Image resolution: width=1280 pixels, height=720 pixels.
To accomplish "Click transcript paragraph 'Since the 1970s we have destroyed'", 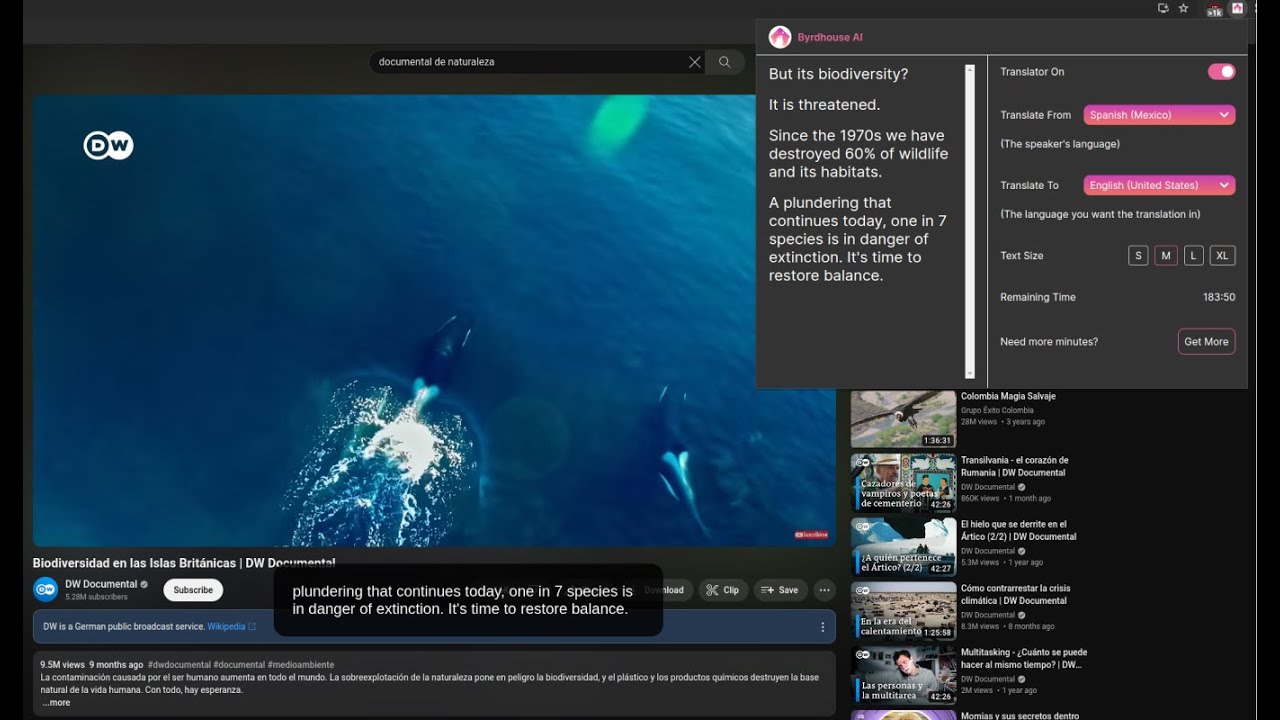I will (x=858, y=154).
